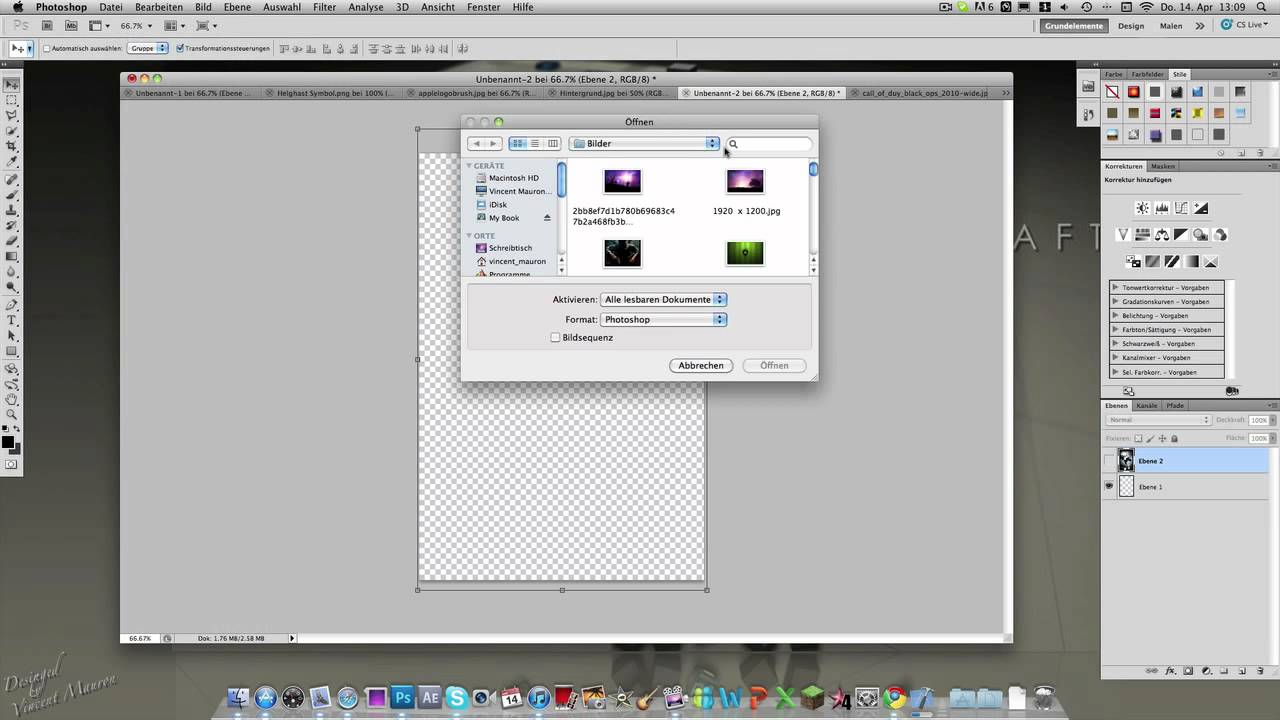Select the Ebene 2 layer row
The image size is (1280, 720).
[x=1185, y=461]
